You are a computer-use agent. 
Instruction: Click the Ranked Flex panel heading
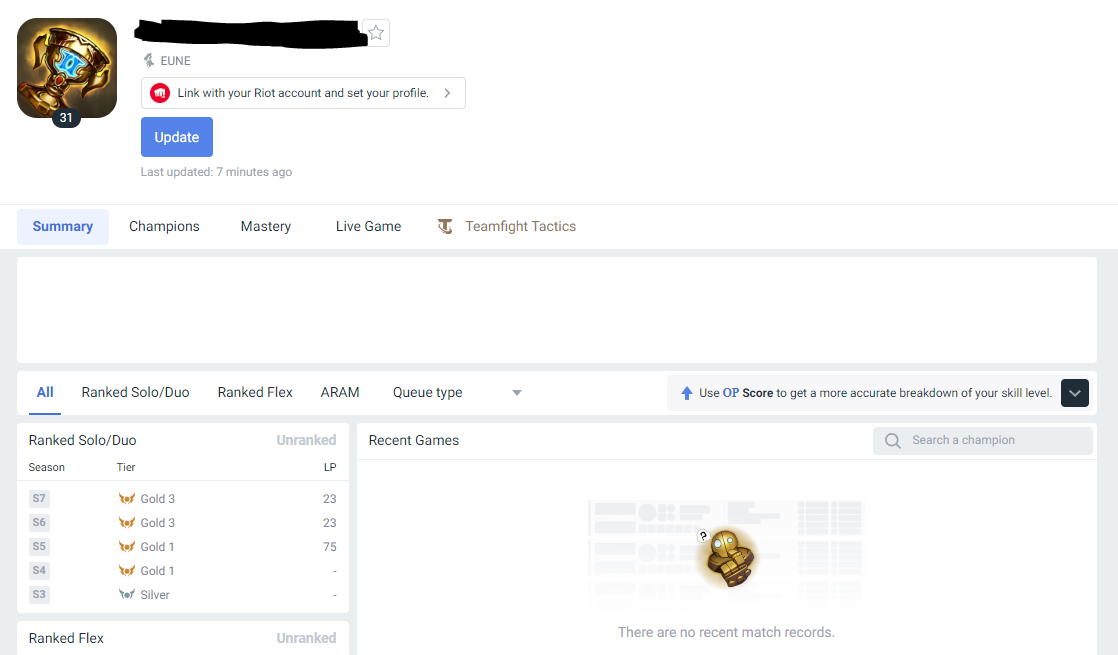coord(66,639)
